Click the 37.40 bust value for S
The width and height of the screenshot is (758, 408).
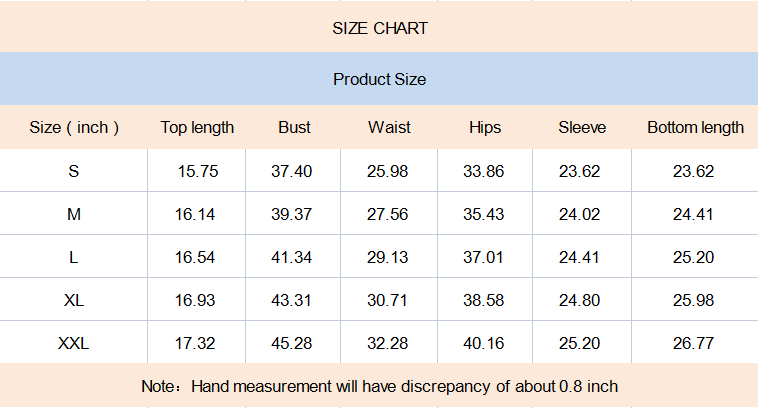(292, 171)
